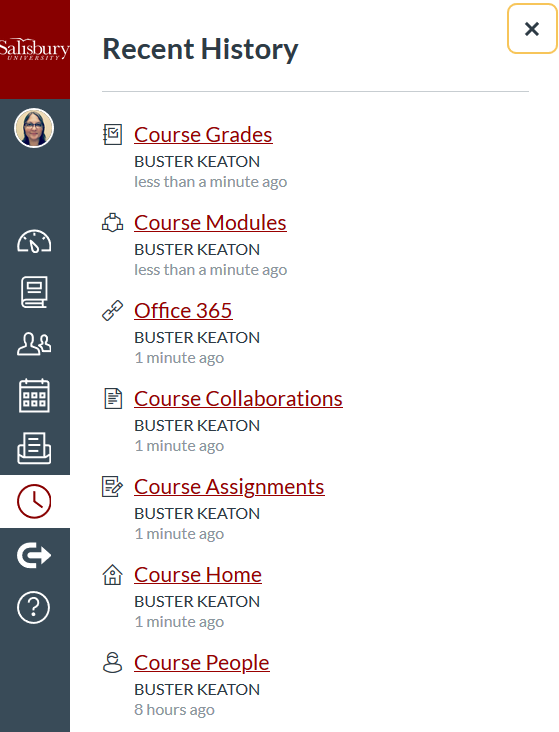Open the Course Grades link
Image resolution: width=559 pixels, height=732 pixels.
point(203,134)
